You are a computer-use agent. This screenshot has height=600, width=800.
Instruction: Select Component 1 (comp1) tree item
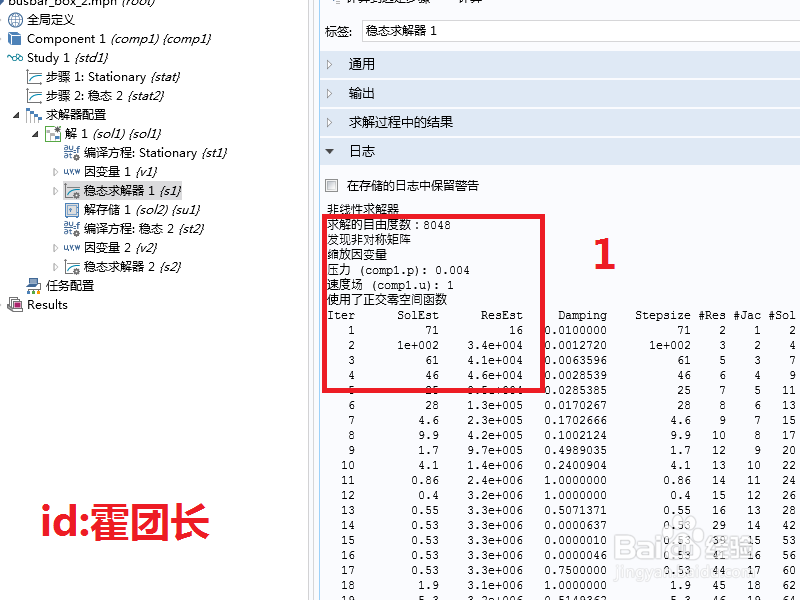click(119, 39)
